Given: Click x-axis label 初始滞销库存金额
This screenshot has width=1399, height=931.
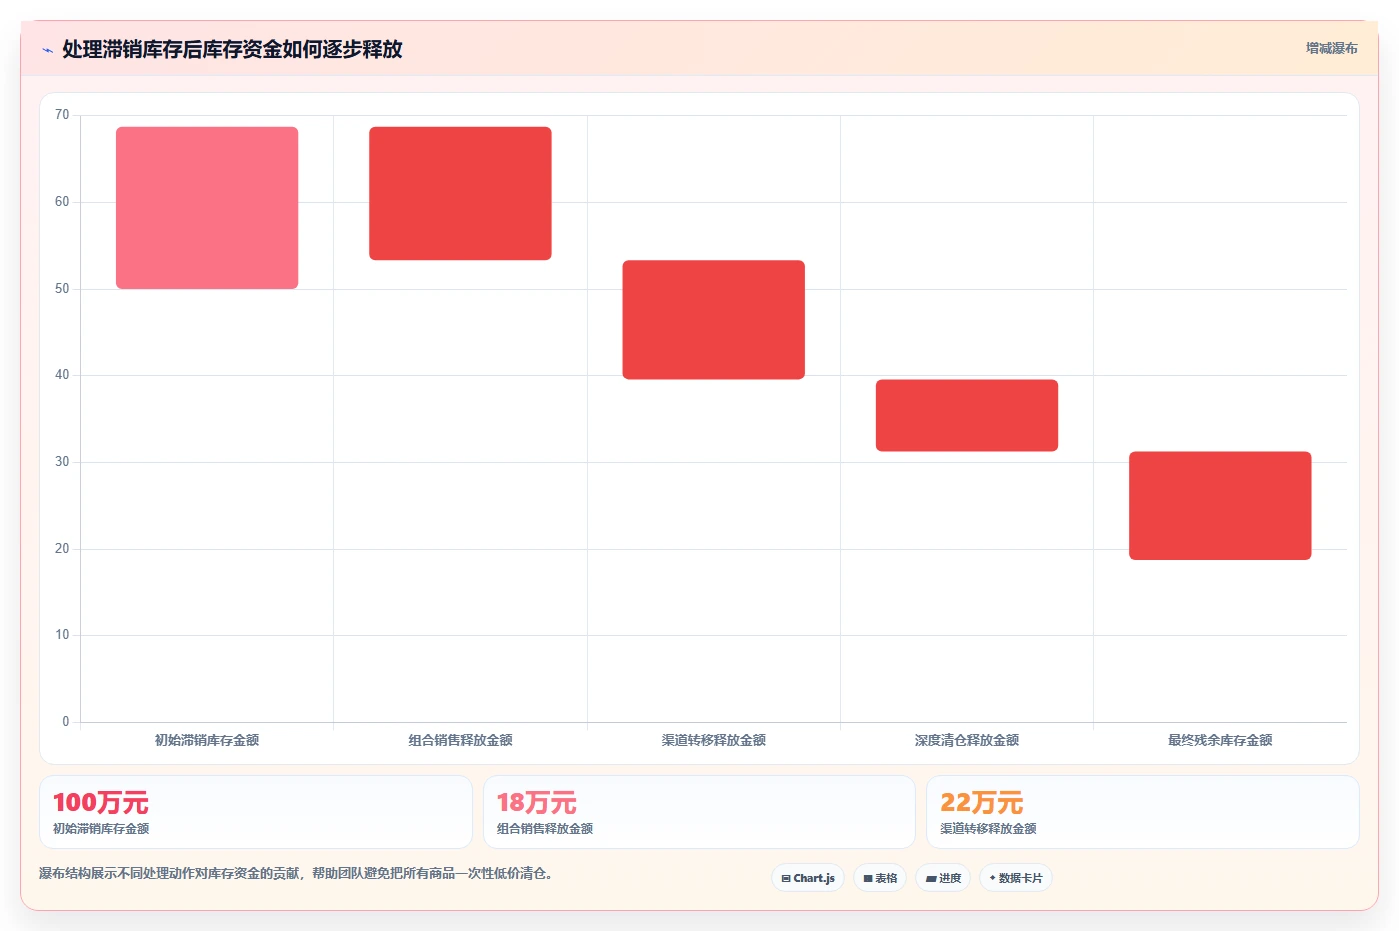Looking at the screenshot, I should 207,741.
